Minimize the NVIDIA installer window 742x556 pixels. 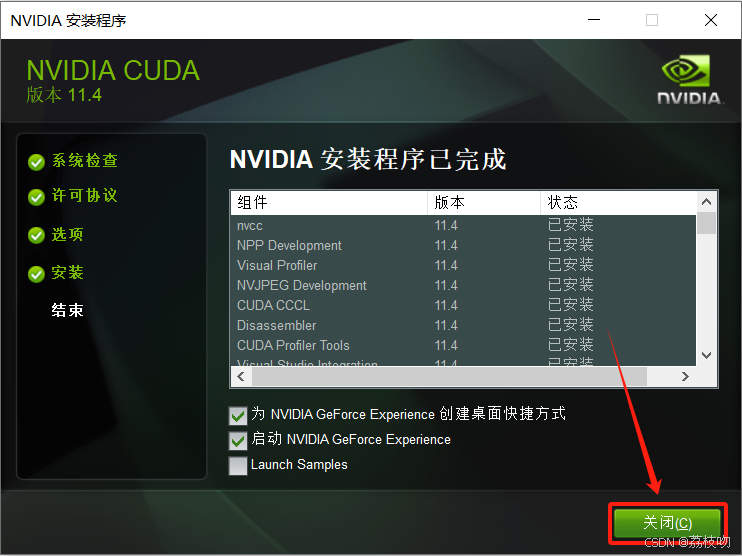[x=594, y=20]
